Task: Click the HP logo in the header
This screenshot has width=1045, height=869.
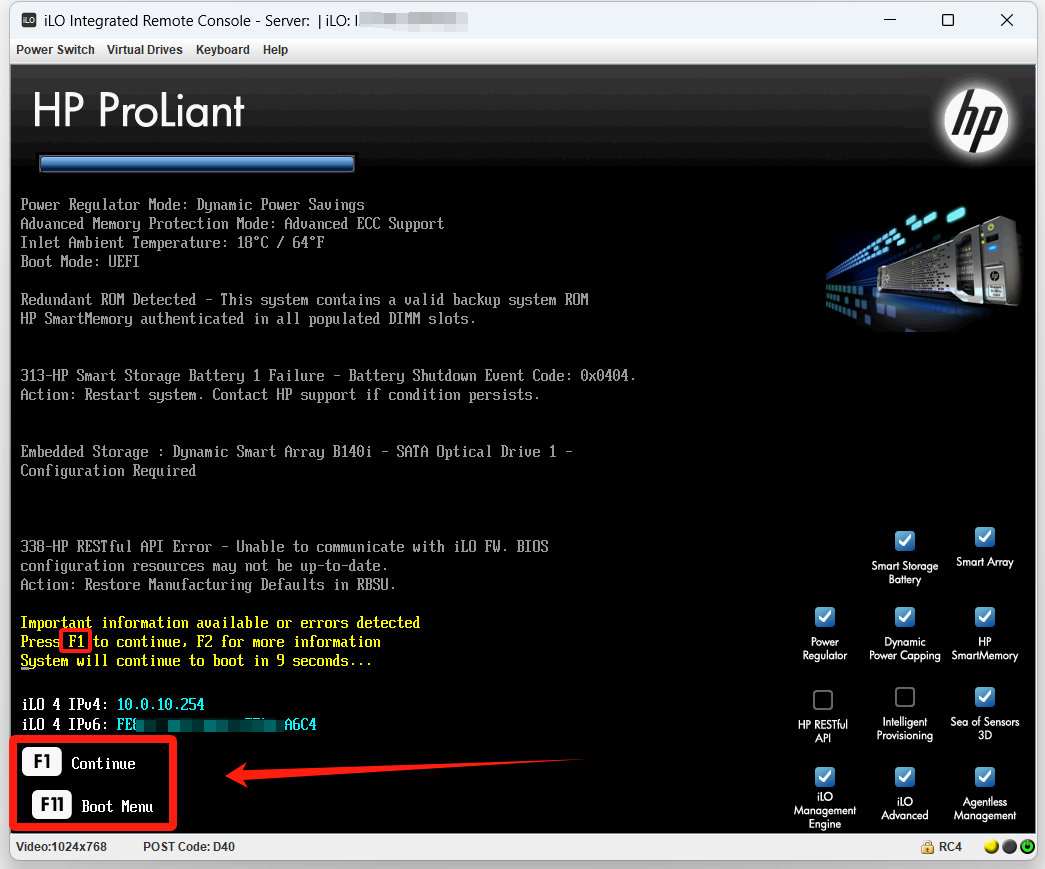Action: coord(976,120)
